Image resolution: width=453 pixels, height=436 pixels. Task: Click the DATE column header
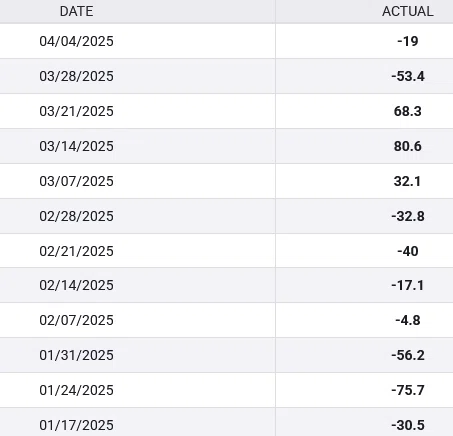(x=76, y=11)
